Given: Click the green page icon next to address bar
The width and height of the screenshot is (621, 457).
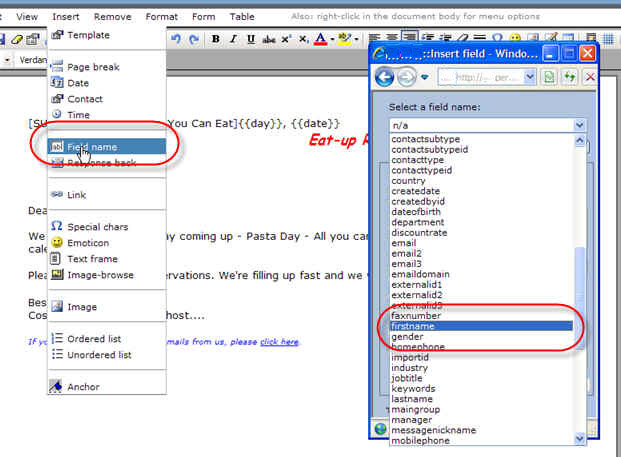Looking at the screenshot, I should pyautogui.click(x=549, y=77).
